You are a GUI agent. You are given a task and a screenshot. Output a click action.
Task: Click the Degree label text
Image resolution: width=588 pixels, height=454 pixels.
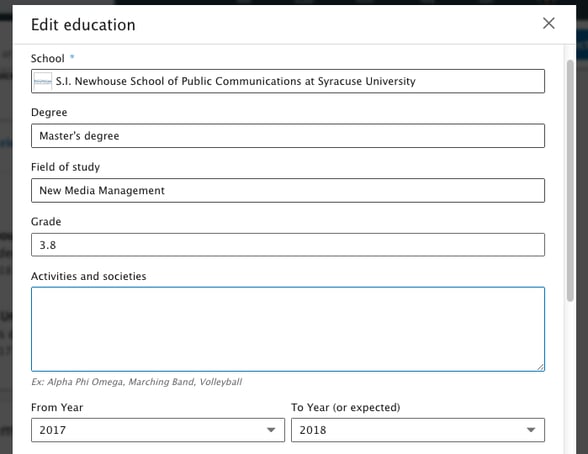pyautogui.click(x=49, y=112)
